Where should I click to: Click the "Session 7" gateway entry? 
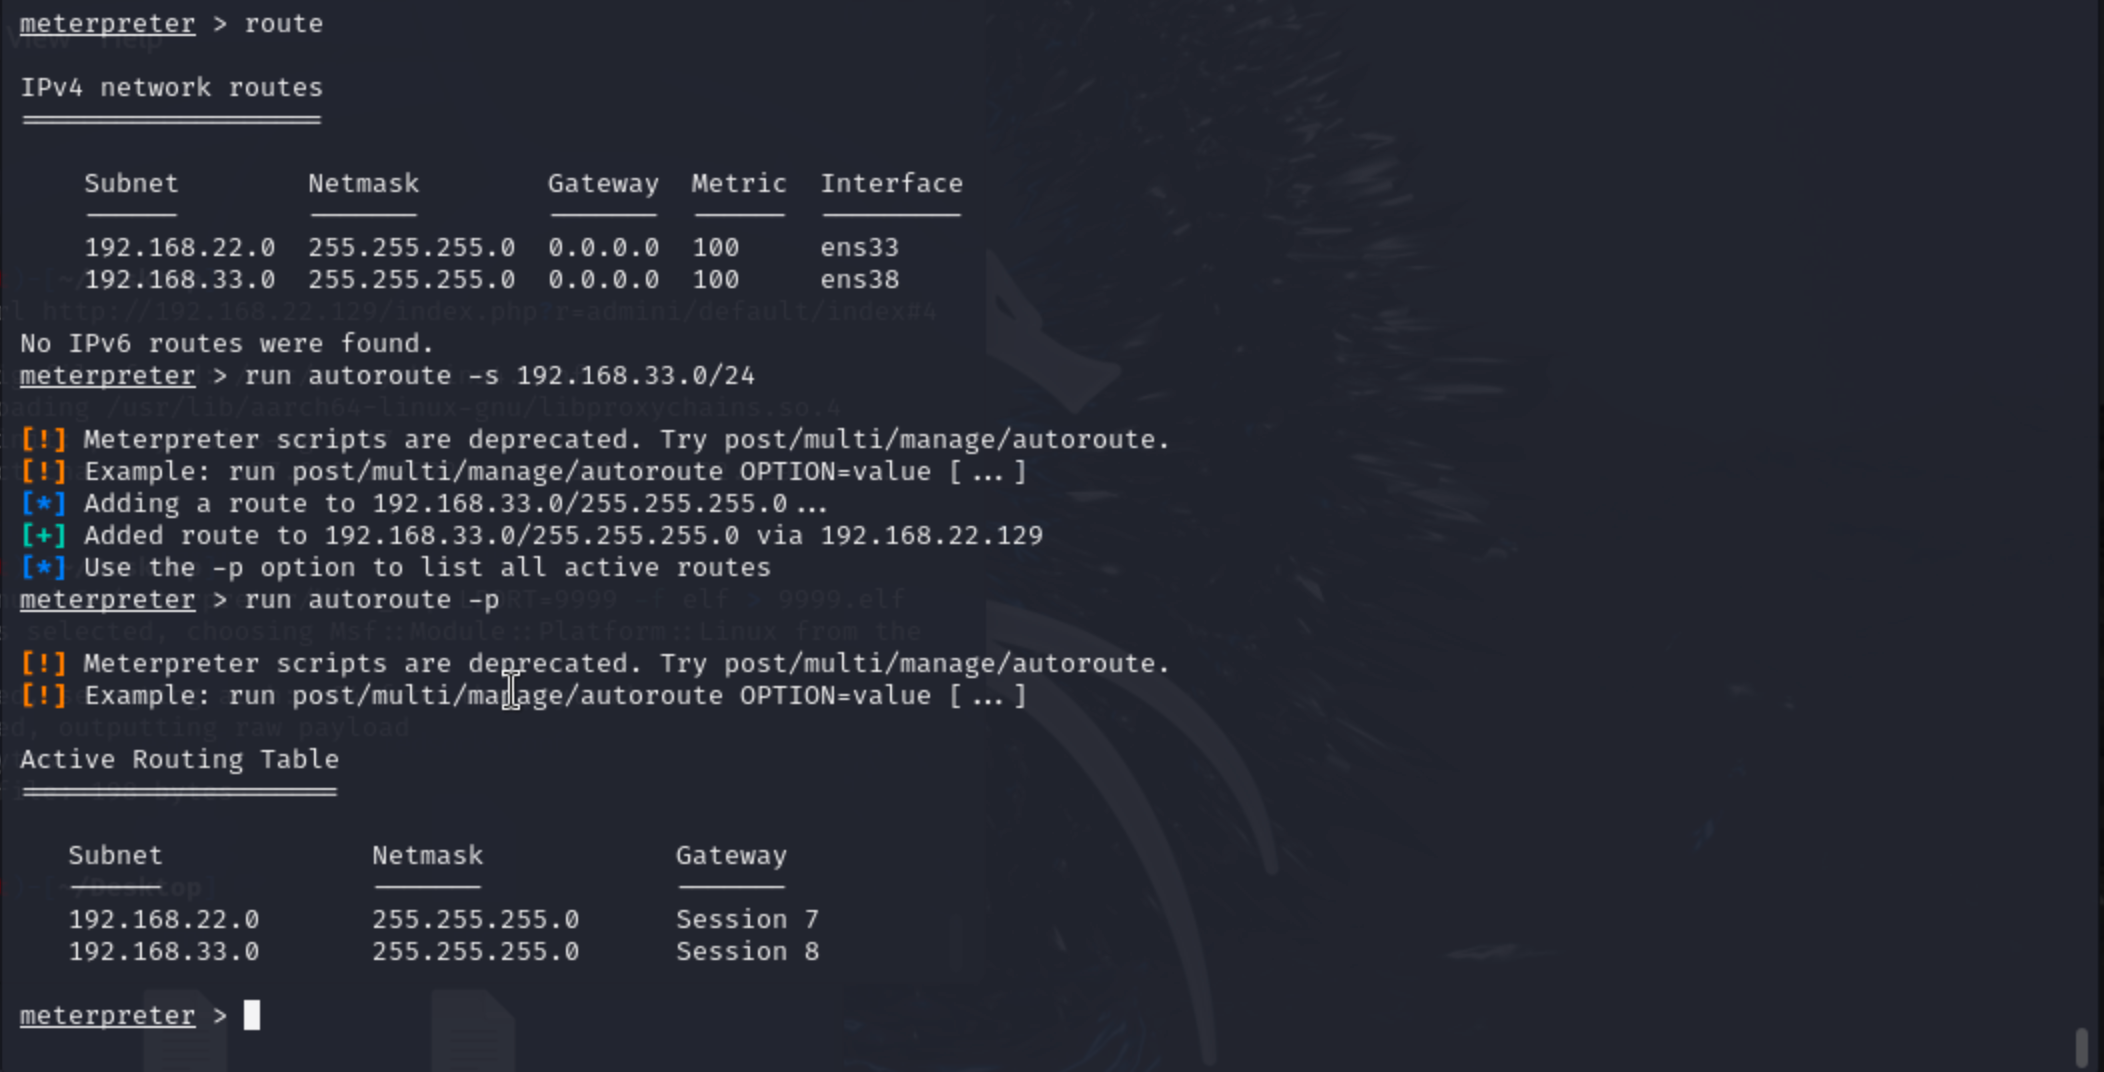point(747,919)
